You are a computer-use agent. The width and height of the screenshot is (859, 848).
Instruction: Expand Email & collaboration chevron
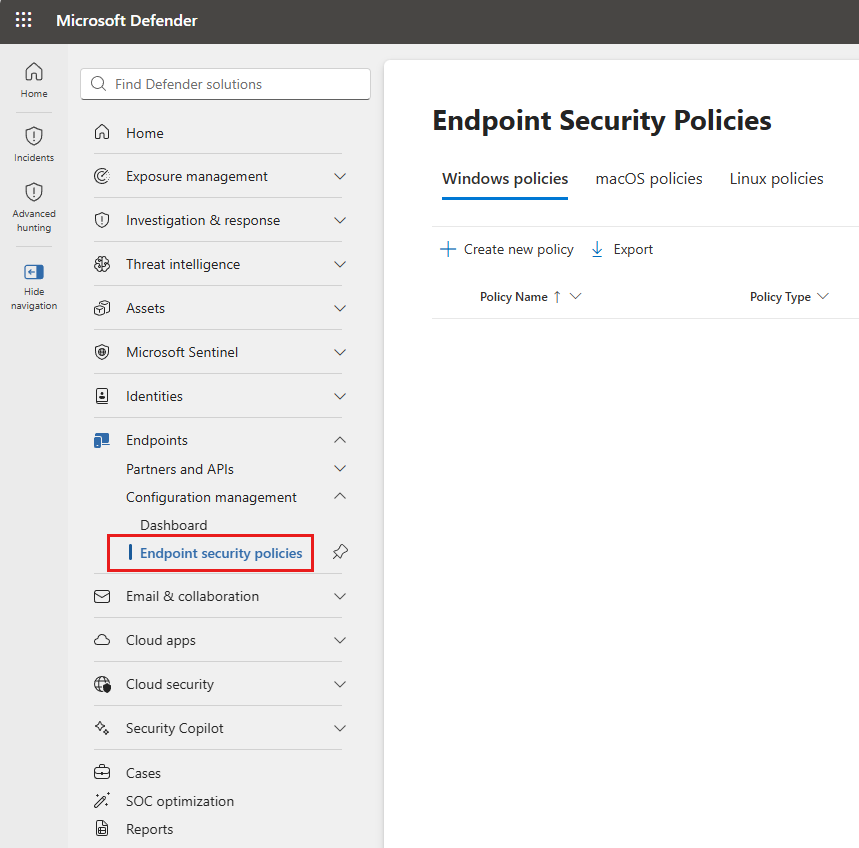pos(340,596)
